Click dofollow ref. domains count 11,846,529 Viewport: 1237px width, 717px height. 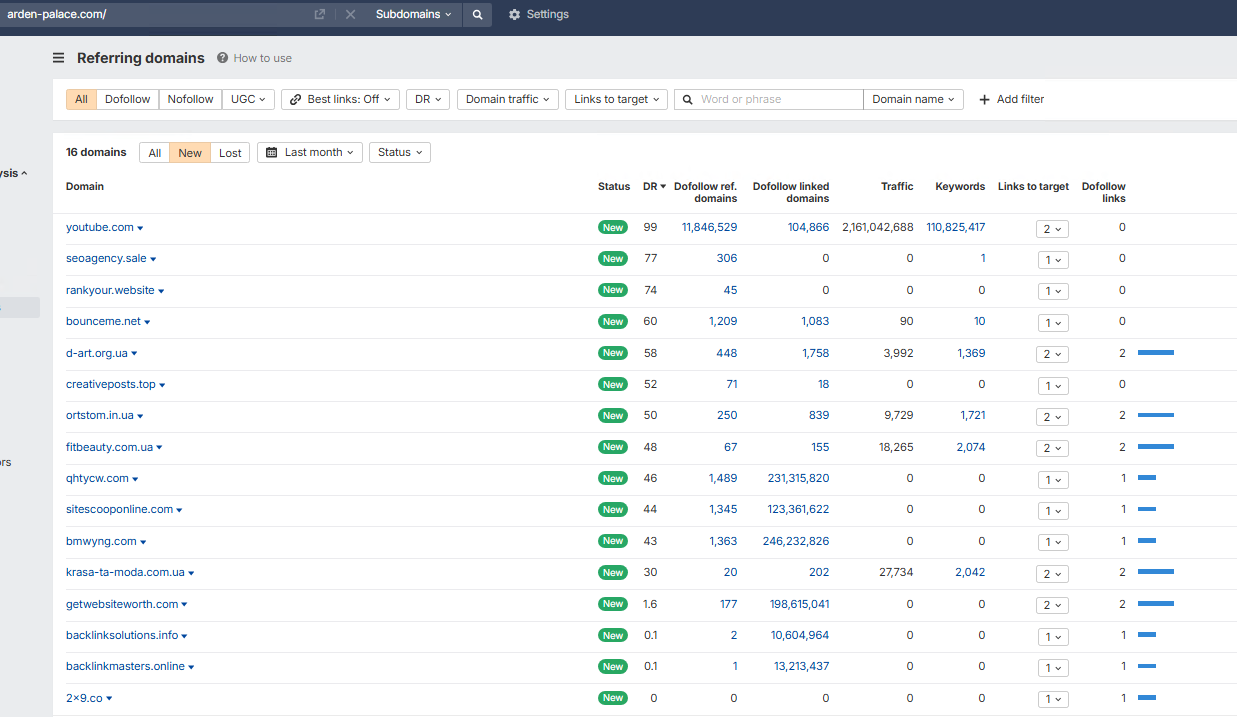tap(709, 228)
